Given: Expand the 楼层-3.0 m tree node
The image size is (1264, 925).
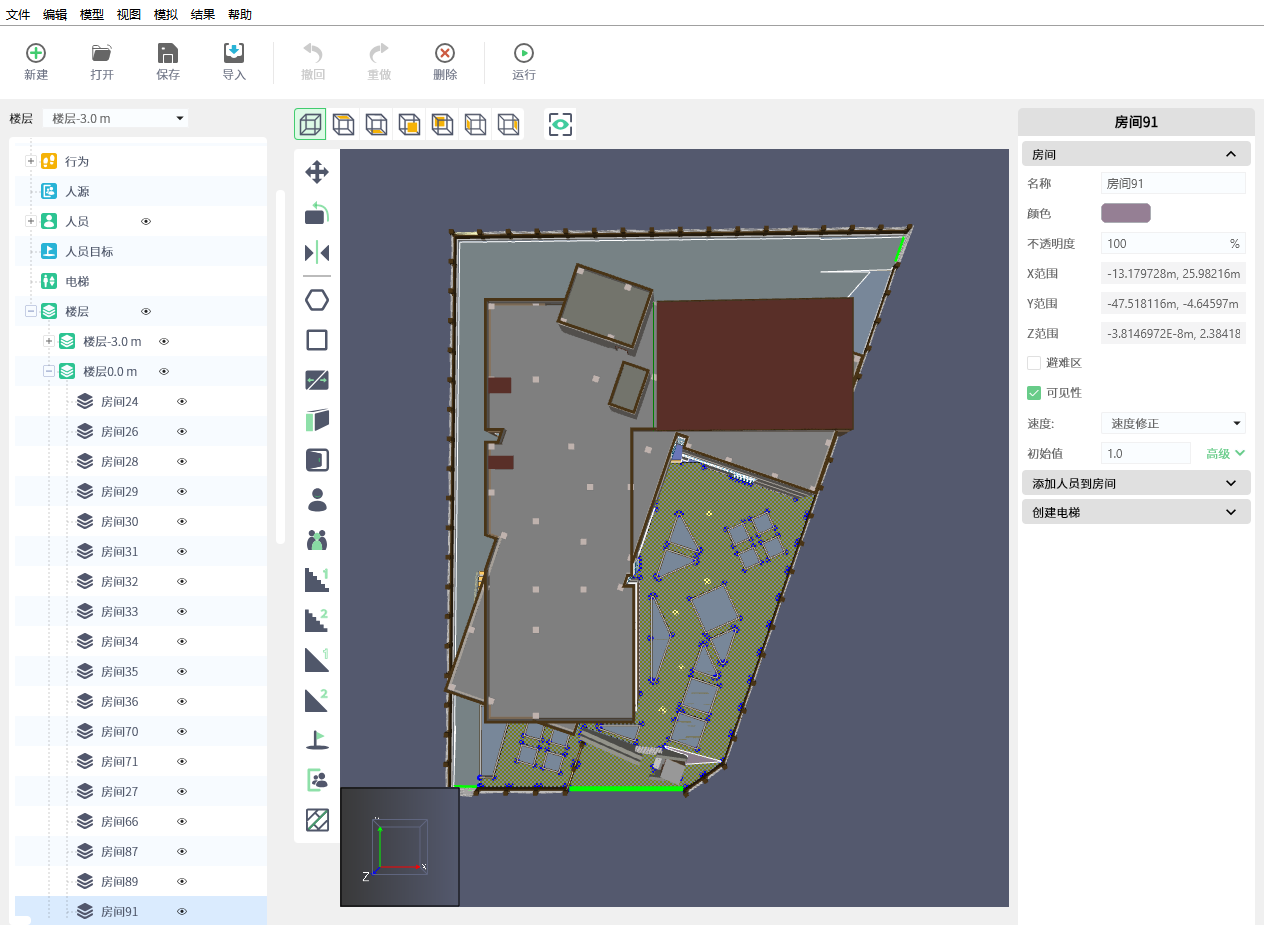Looking at the screenshot, I should pos(49,341).
